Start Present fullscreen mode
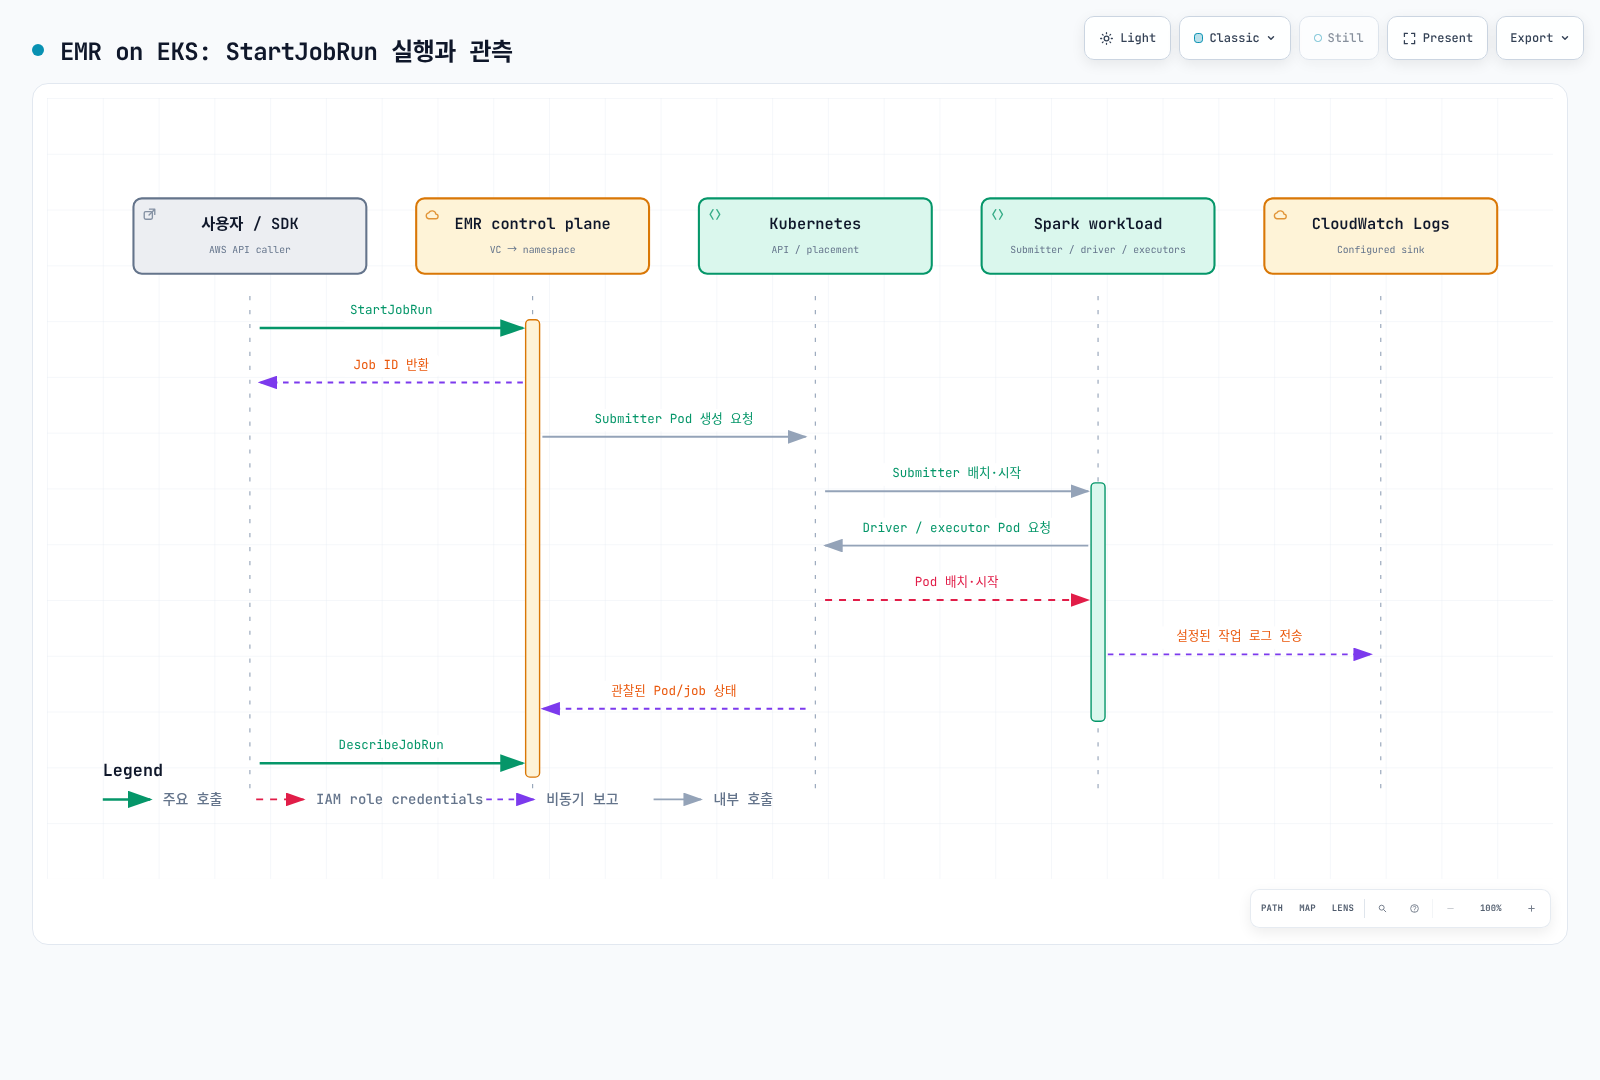This screenshot has height=1080, width=1600. [x=1437, y=38]
